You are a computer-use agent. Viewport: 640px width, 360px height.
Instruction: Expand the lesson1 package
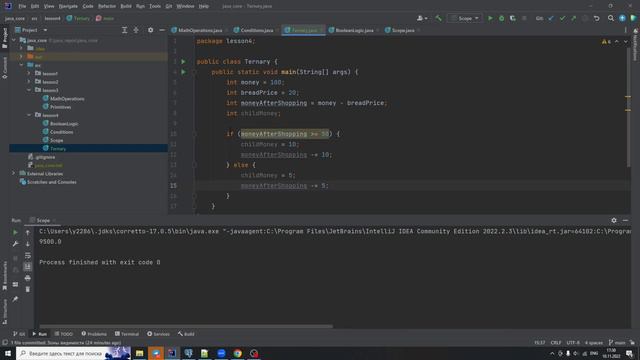tap(29, 73)
